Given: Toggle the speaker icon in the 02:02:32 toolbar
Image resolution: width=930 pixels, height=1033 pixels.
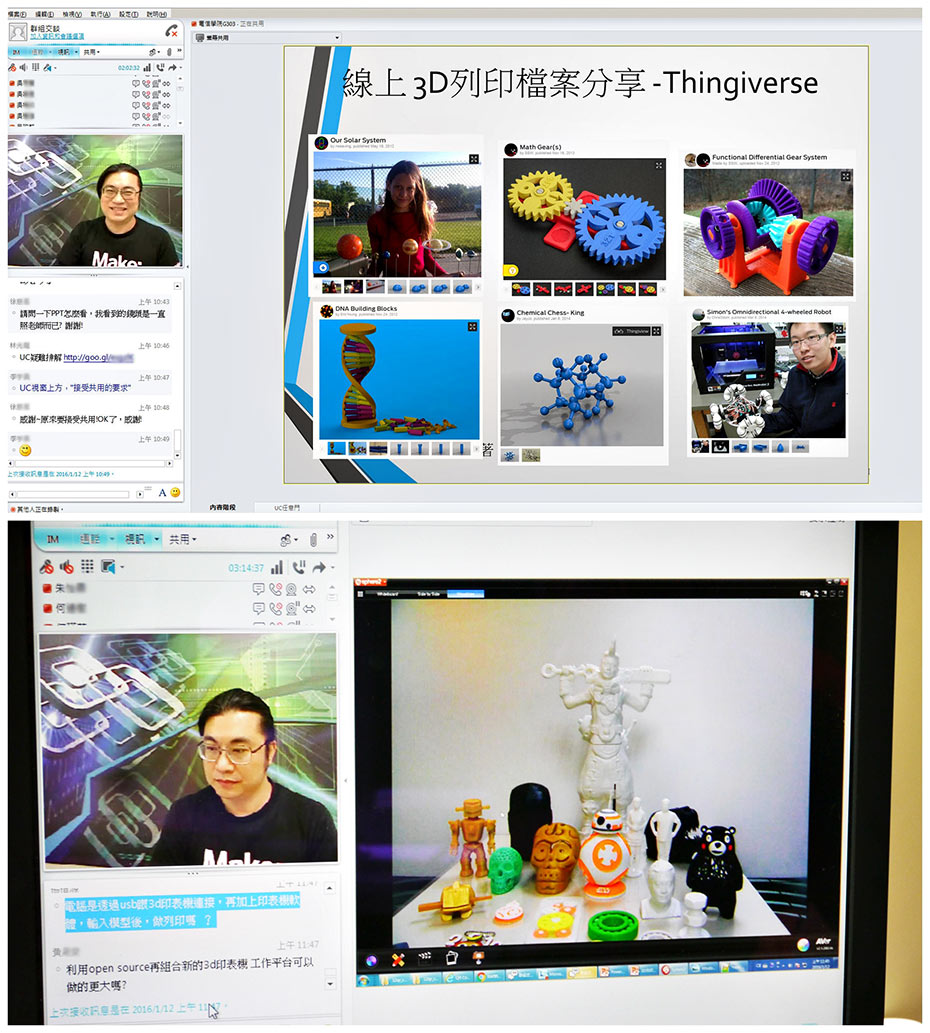Looking at the screenshot, I should pyautogui.click(x=24, y=68).
